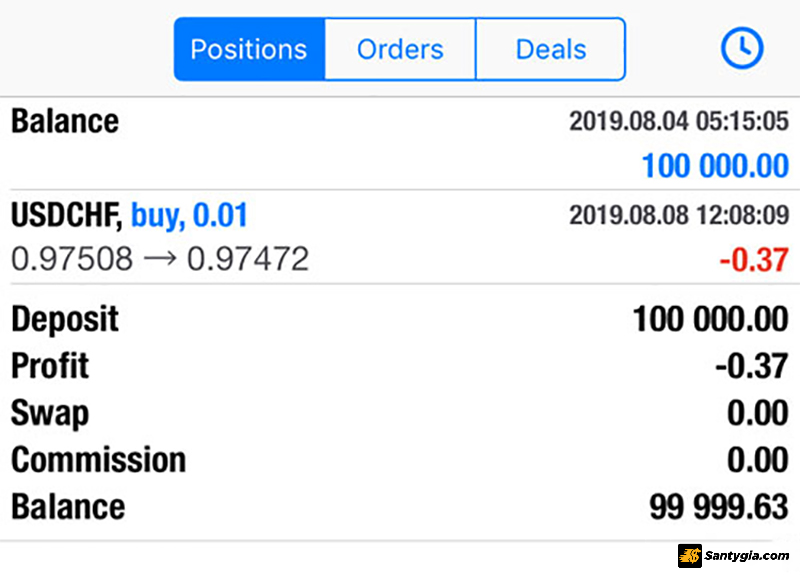Click the 2019.08.08 12:08:09 timestamp
Image resolution: width=800 pixels, height=581 pixels.
pos(679,215)
